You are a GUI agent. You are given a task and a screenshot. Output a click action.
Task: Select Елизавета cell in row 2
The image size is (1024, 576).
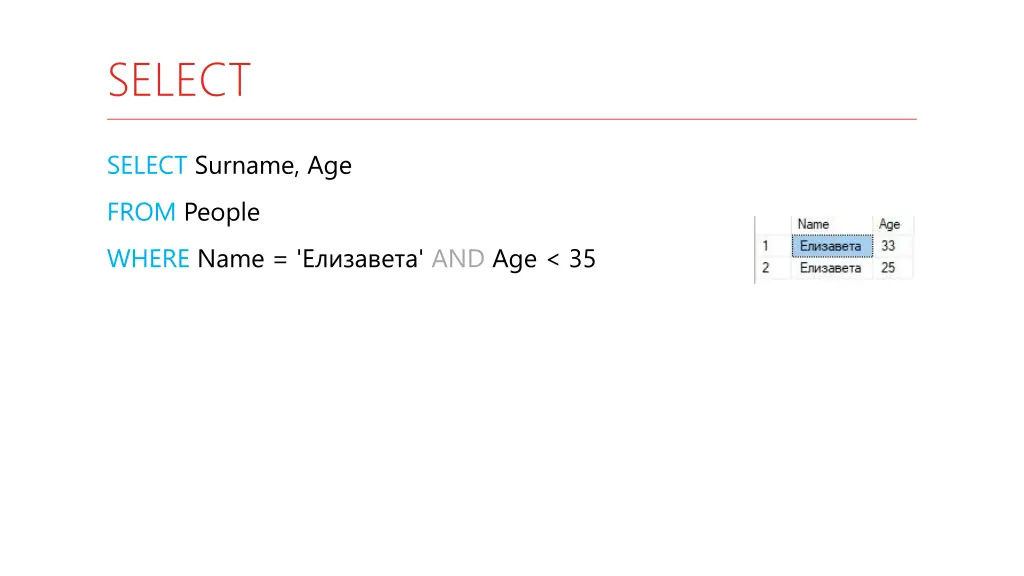pos(832,268)
